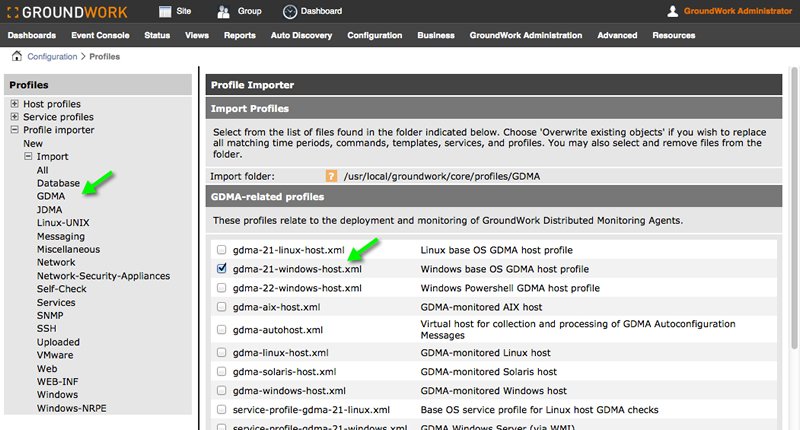Click the 'Windows Powershell GDMA host profile' description
Image resolution: width=800 pixels, height=430 pixels.
point(510,288)
